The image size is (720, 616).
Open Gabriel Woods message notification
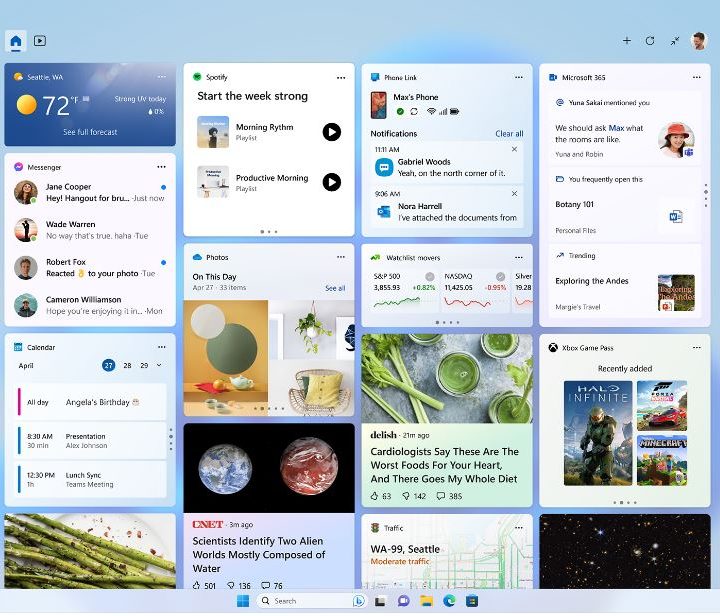[447, 162]
